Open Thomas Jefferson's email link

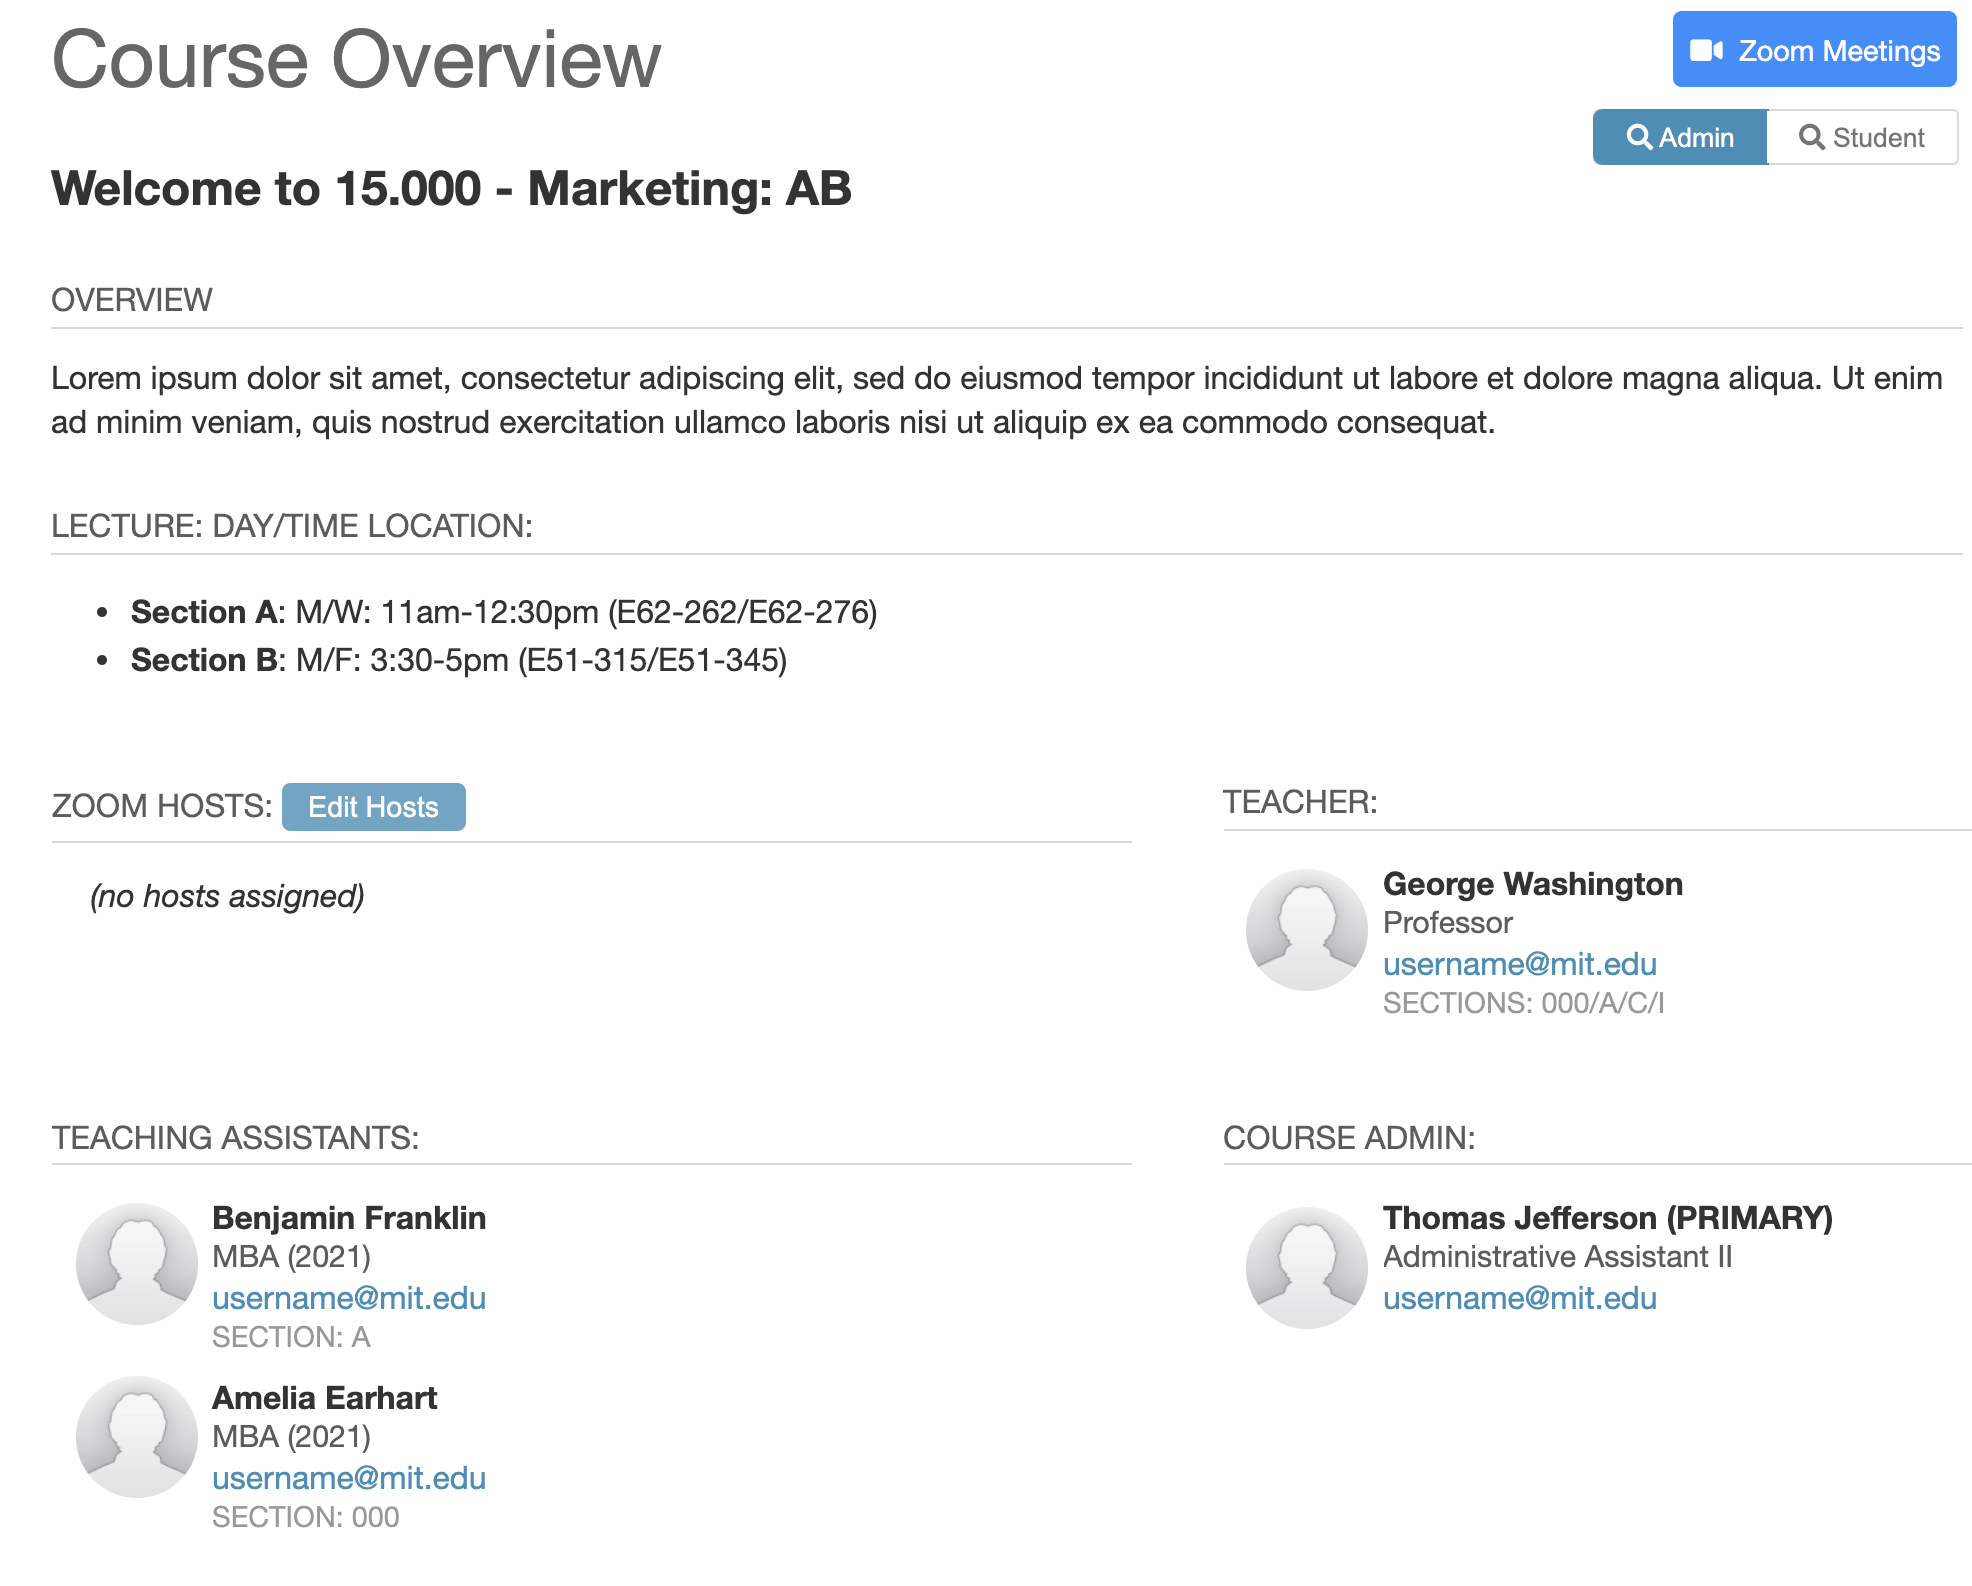pyautogui.click(x=1520, y=1298)
